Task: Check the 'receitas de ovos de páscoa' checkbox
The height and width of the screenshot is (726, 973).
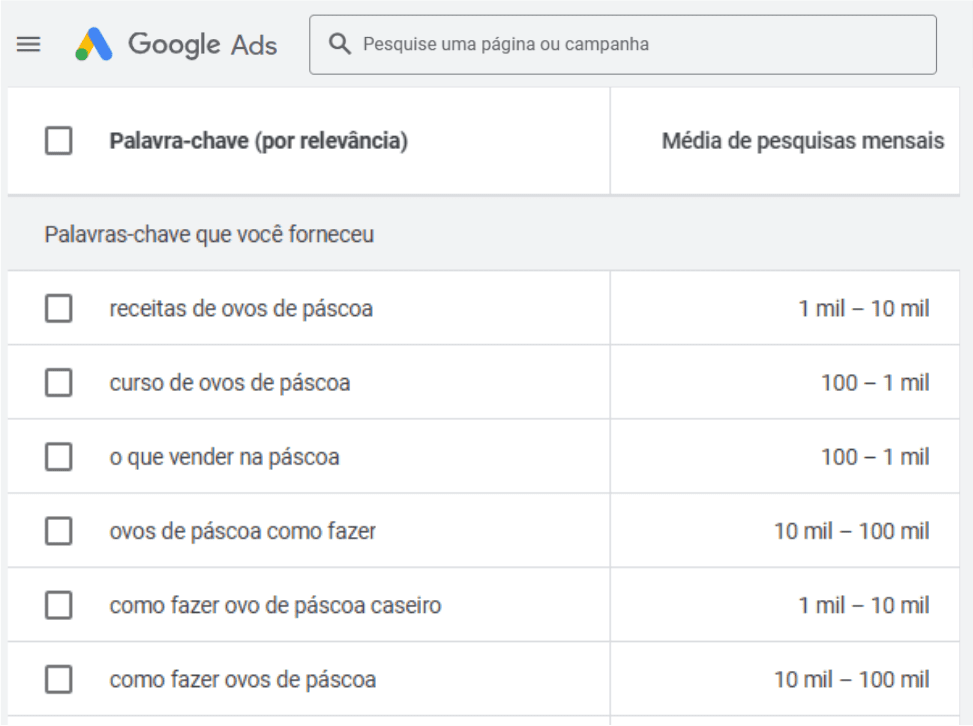Action: 59,308
